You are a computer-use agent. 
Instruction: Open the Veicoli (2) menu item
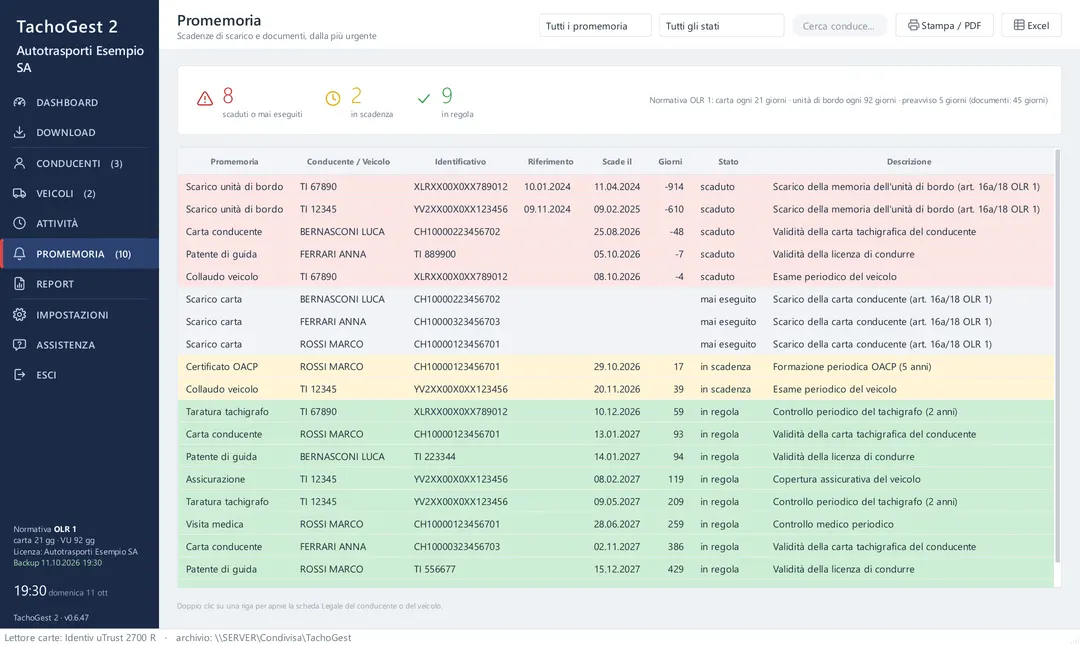tap(79, 194)
